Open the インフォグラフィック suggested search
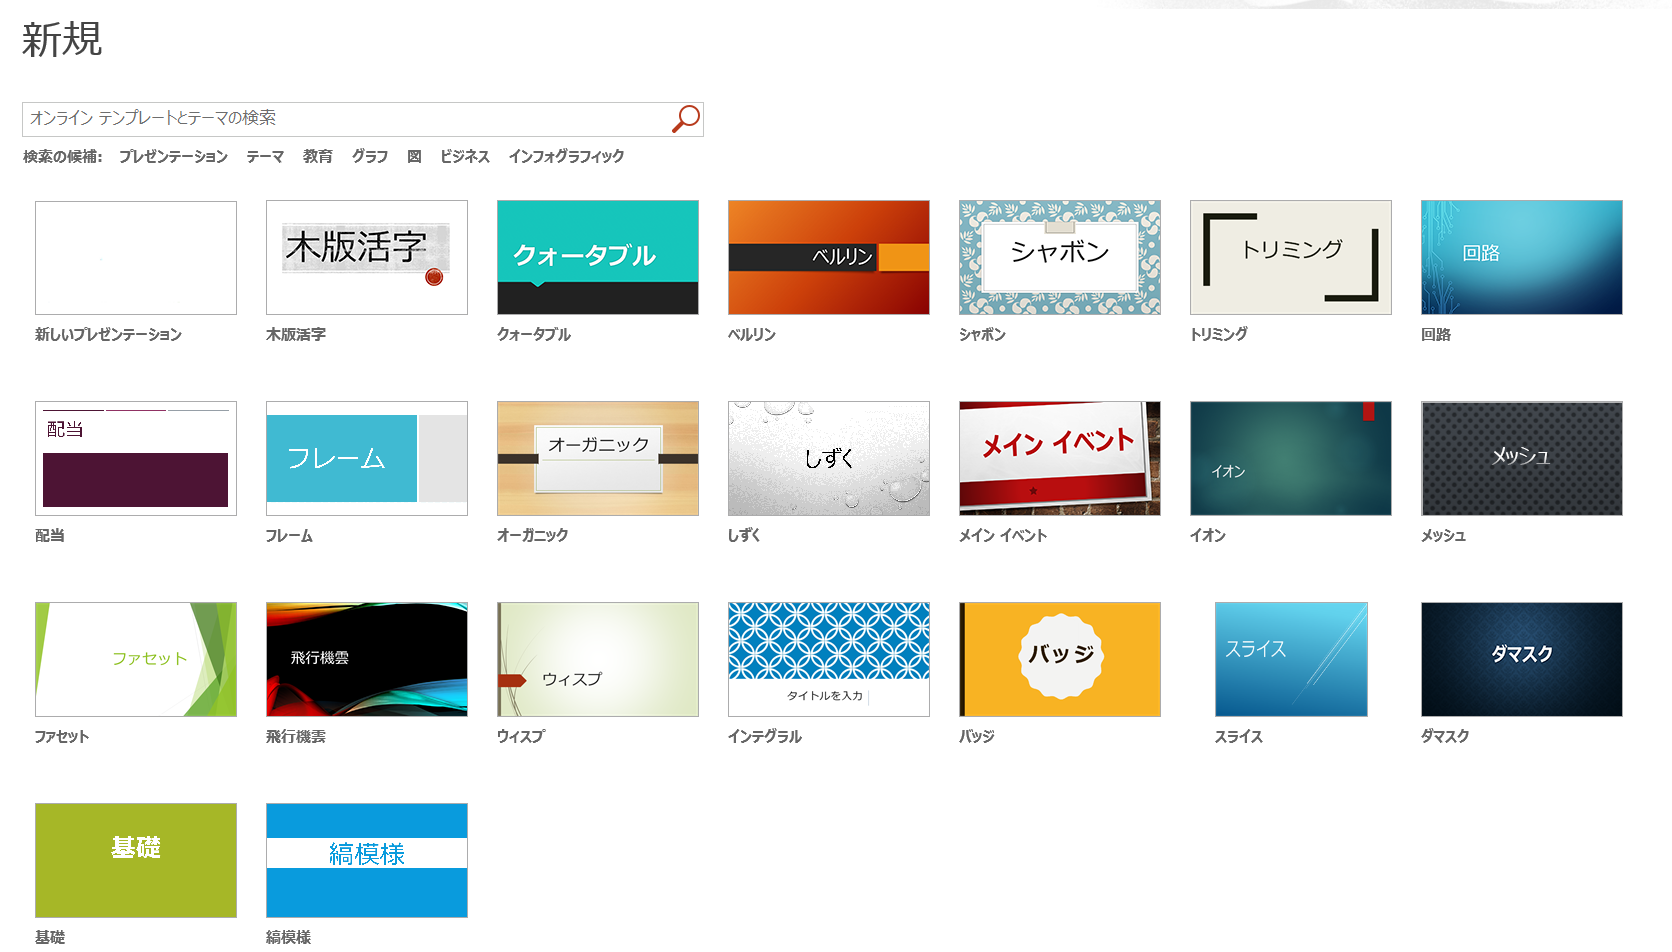The height and width of the screenshot is (952, 1672). point(566,157)
